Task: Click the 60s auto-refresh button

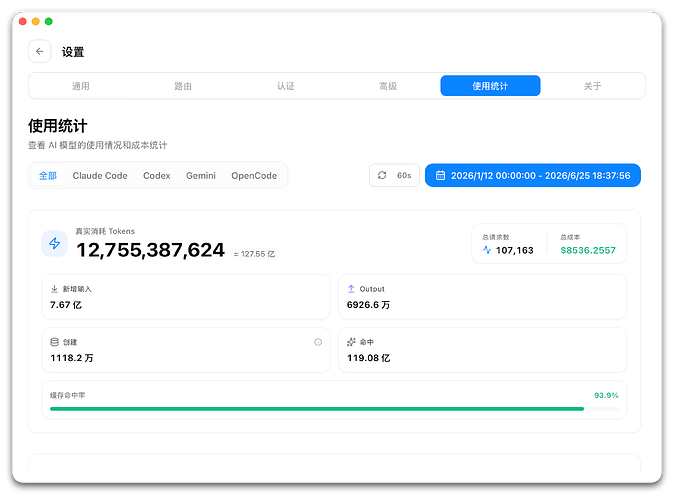Action: (x=394, y=175)
